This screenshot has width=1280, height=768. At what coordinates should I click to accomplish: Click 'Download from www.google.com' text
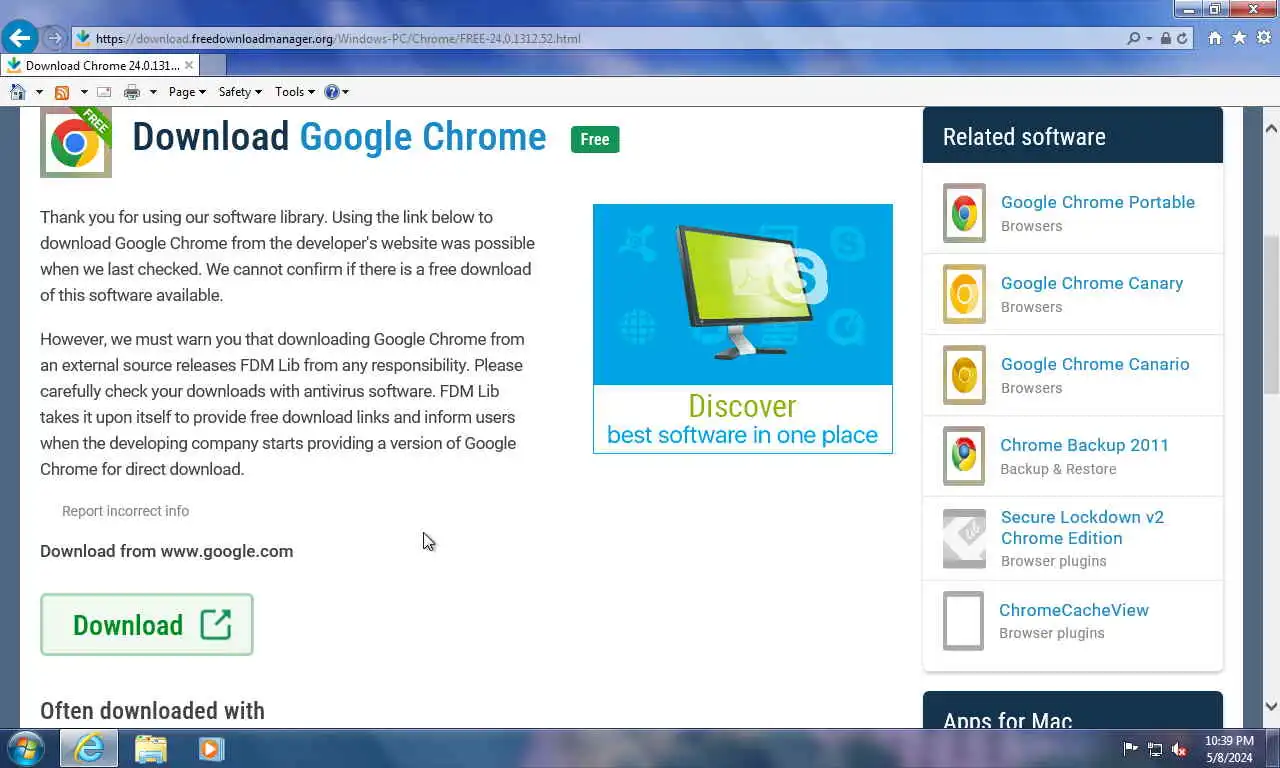[x=166, y=551]
